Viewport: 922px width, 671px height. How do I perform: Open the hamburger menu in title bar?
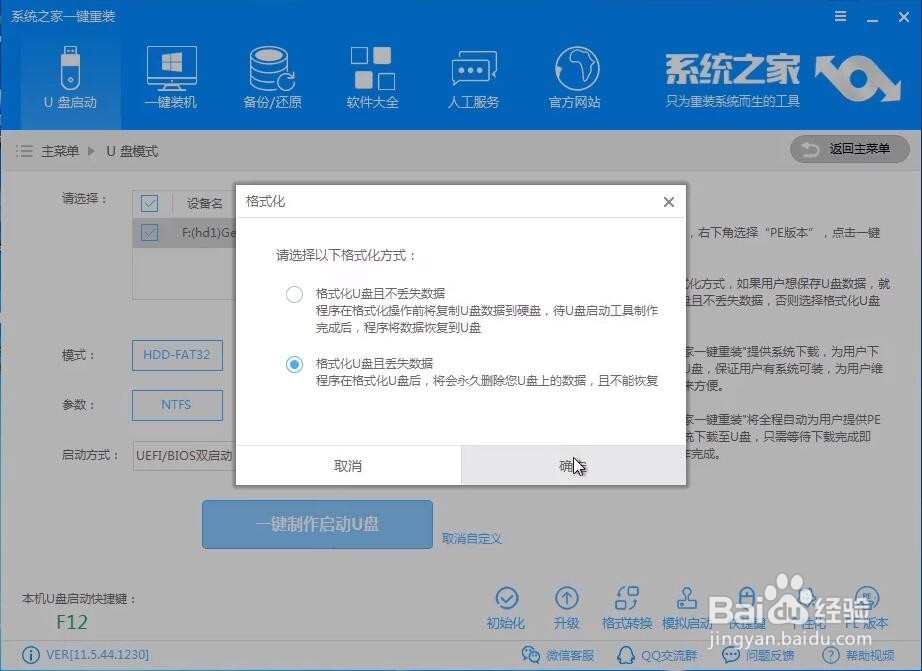(x=841, y=16)
